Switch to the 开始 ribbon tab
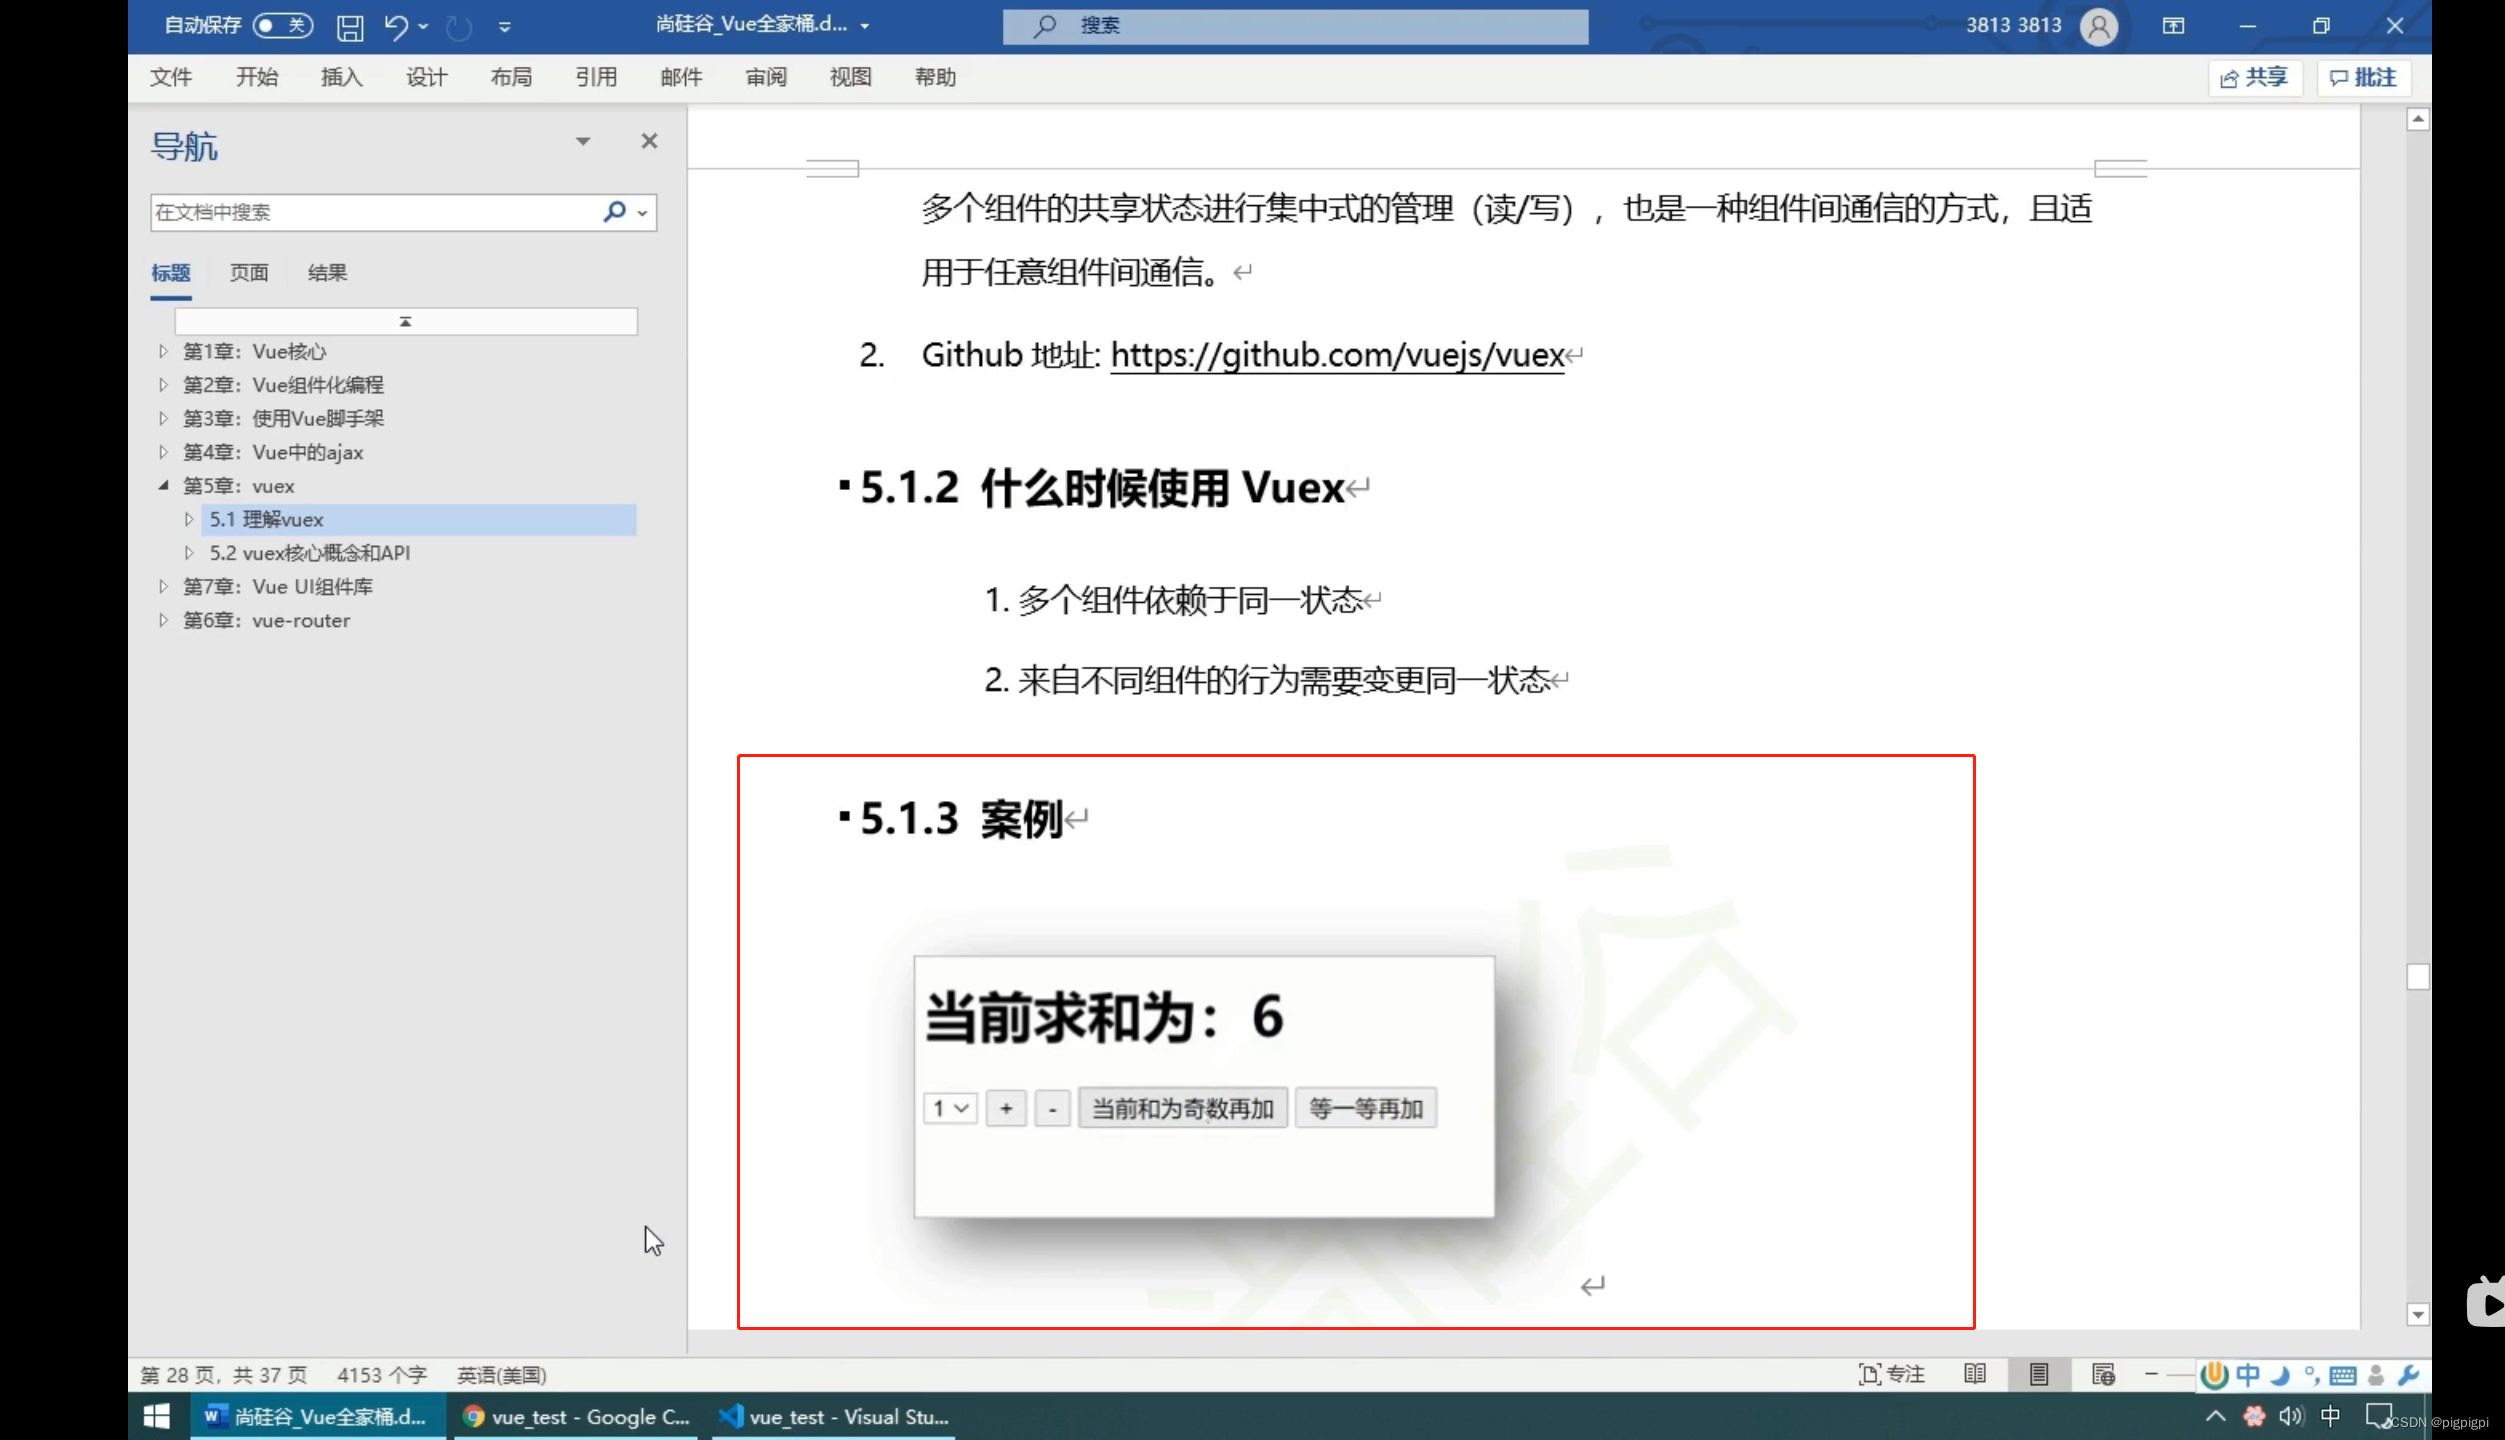The image size is (2505, 1440). pyautogui.click(x=257, y=77)
